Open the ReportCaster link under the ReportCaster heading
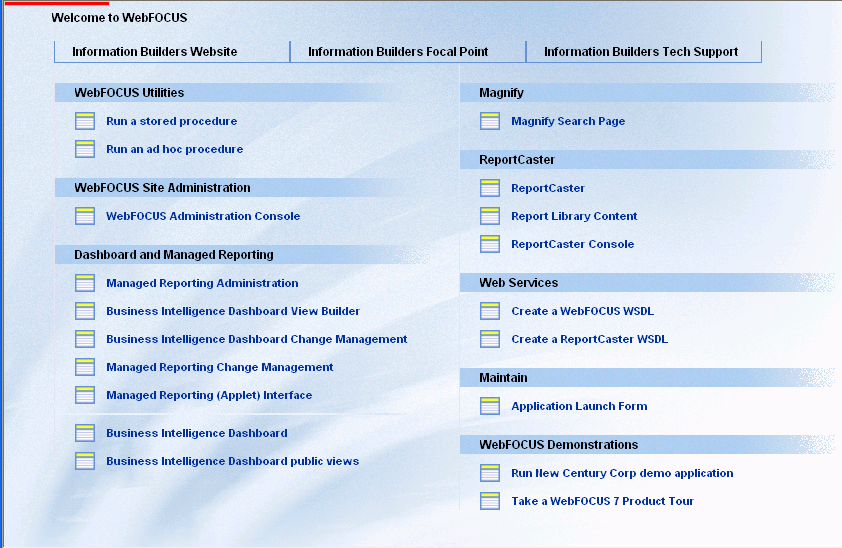Image resolution: width=842 pixels, height=548 pixels. (548, 188)
